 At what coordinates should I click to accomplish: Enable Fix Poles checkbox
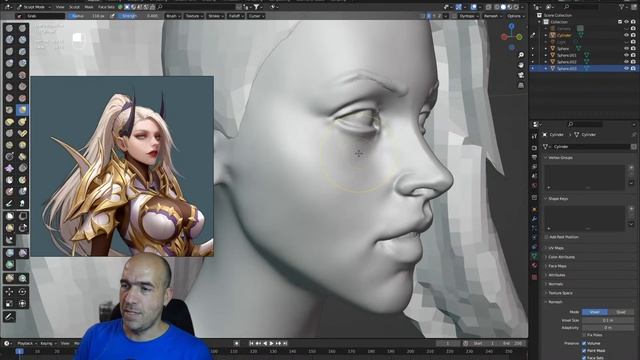click(x=584, y=335)
